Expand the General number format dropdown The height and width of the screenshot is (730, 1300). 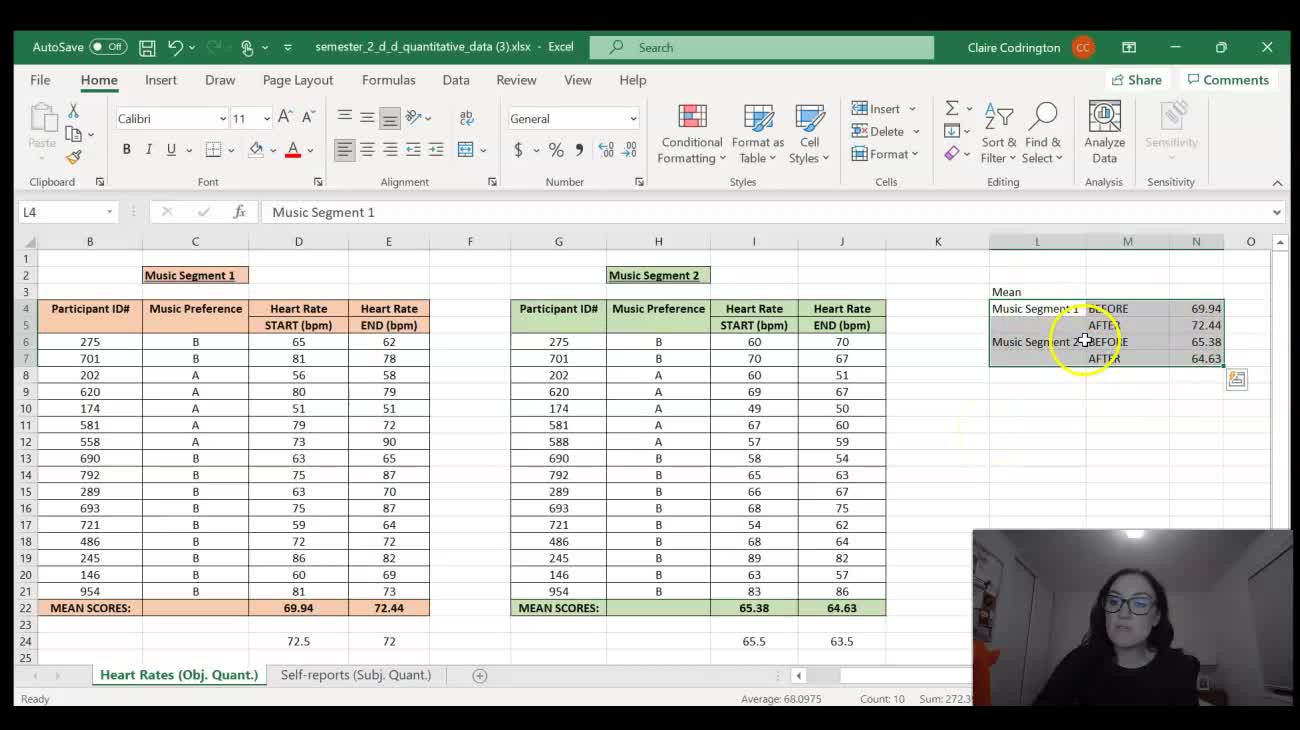click(632, 119)
